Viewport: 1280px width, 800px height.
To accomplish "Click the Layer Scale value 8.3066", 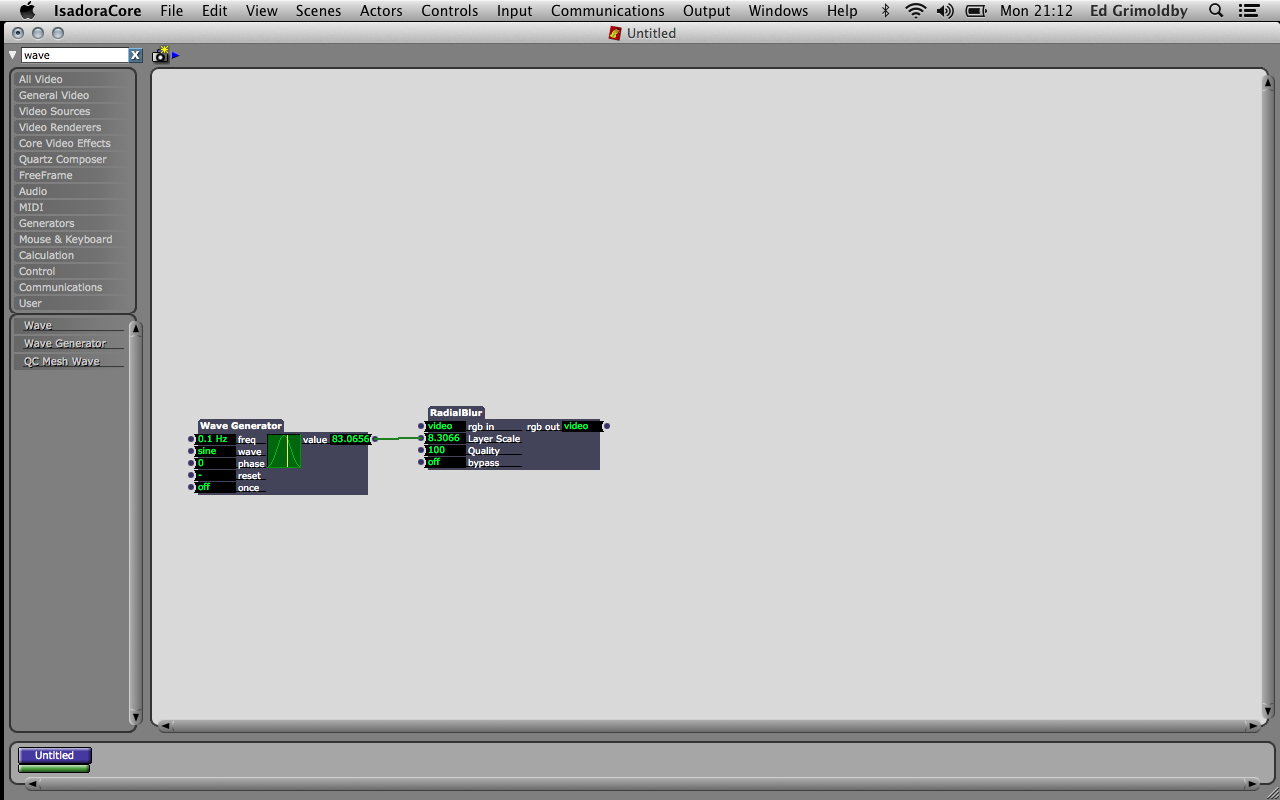I will pos(445,438).
